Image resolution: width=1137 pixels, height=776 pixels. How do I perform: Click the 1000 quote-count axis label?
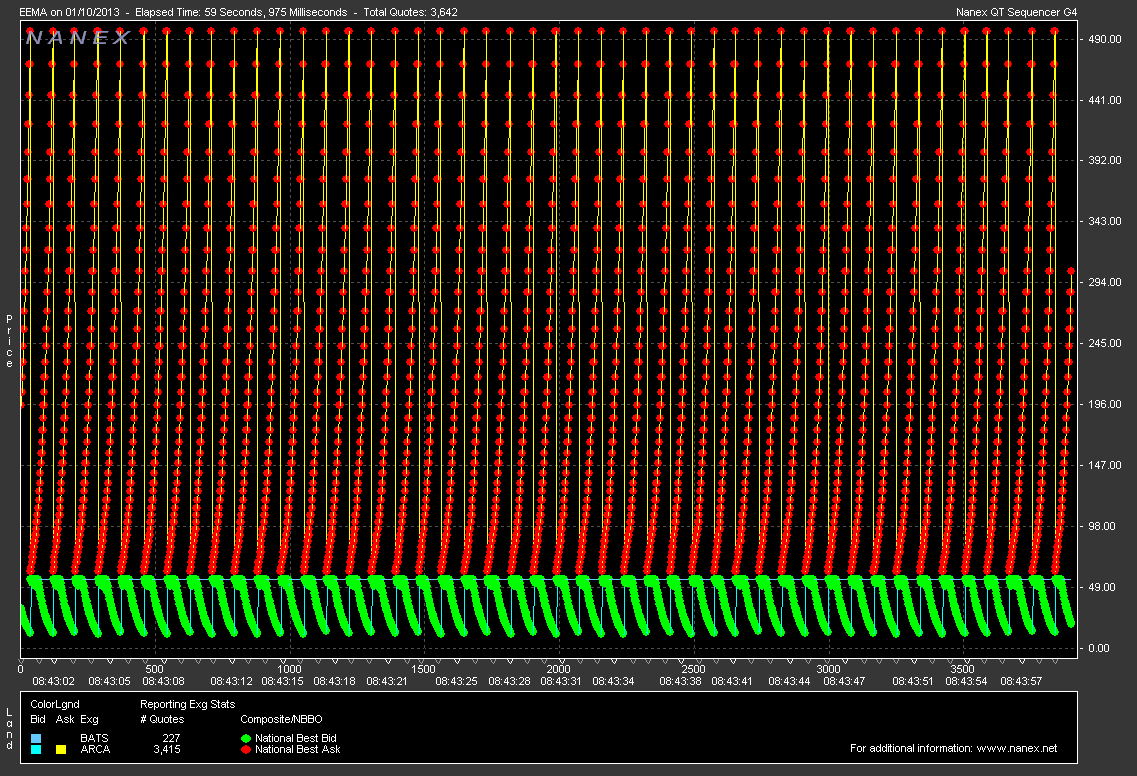[289, 669]
